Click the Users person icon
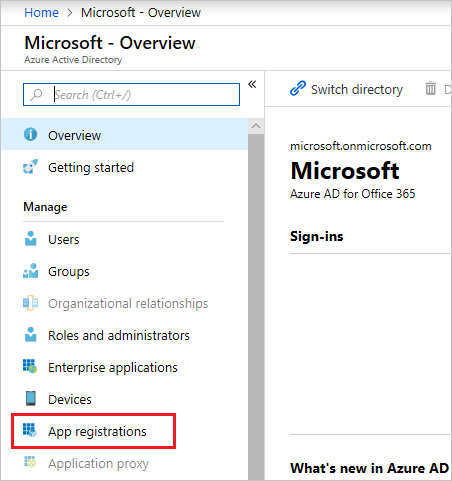This screenshot has height=481, width=452. point(30,239)
